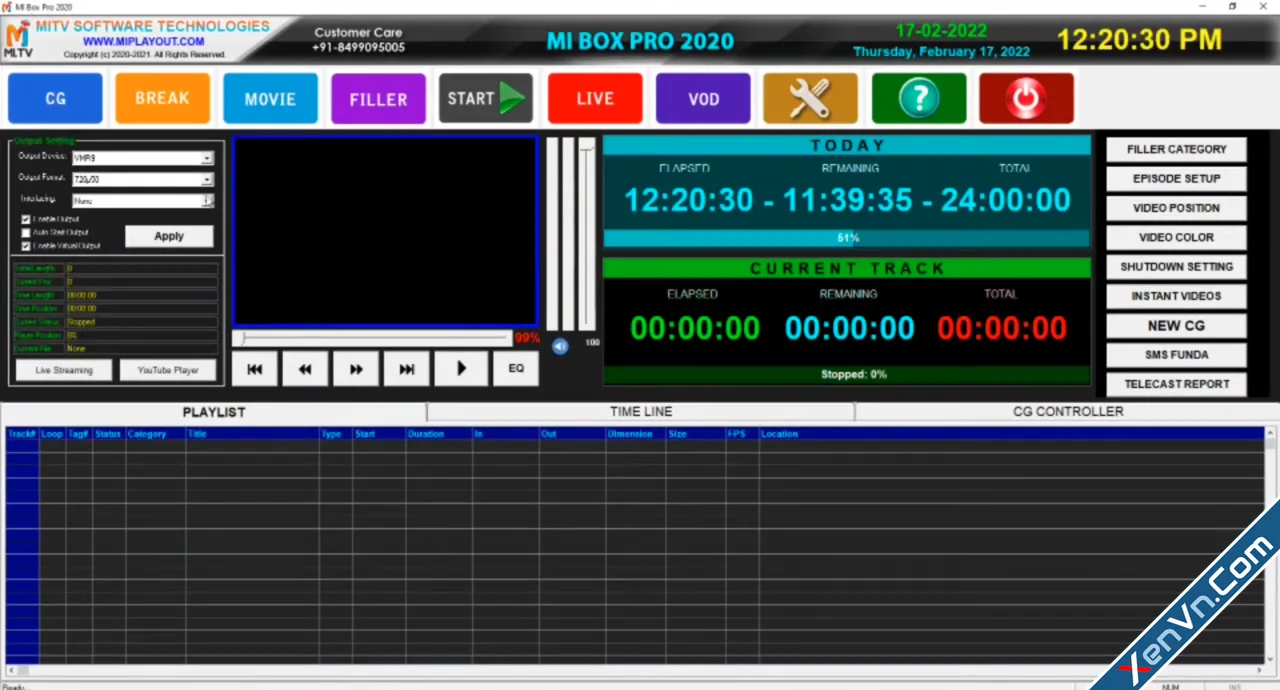The width and height of the screenshot is (1280, 690).
Task: Click the Status column header
Action: coord(109,434)
